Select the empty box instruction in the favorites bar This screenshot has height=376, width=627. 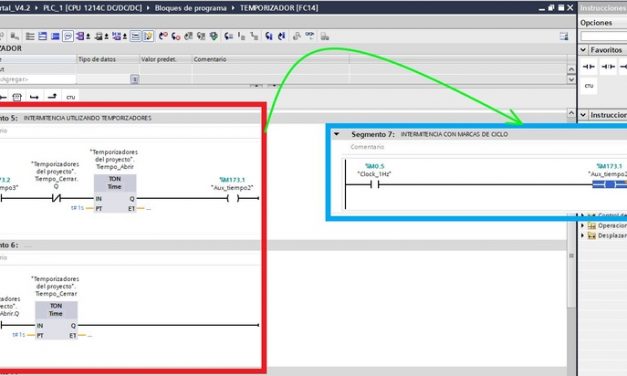(17, 97)
